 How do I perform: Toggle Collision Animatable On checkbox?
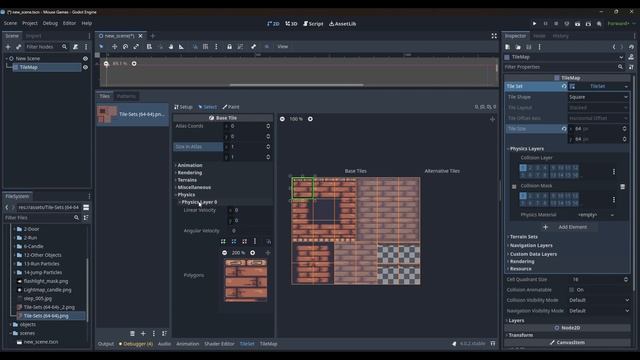pyautogui.click(x=571, y=290)
